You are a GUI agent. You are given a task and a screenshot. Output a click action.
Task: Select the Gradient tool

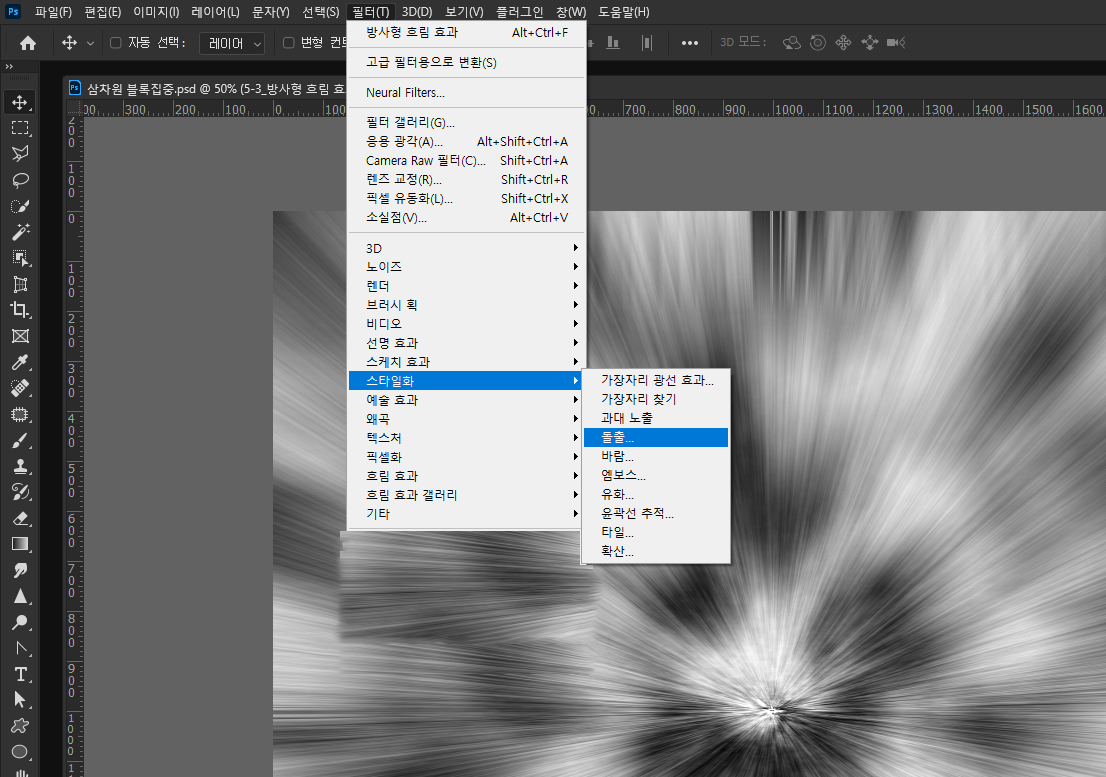(x=20, y=544)
